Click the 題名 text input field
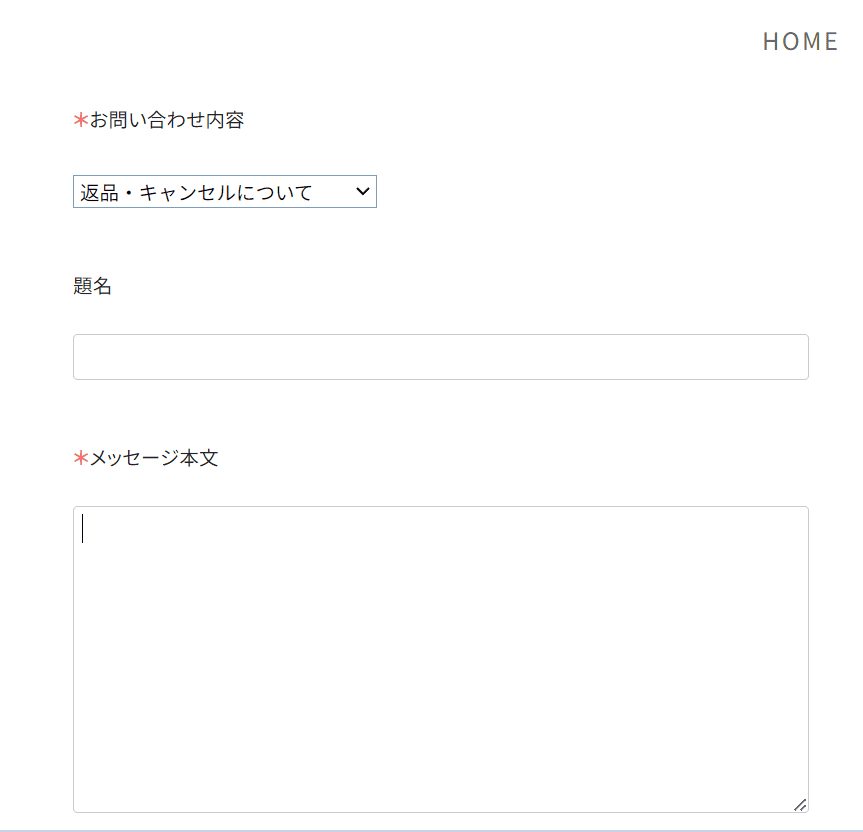 440,357
